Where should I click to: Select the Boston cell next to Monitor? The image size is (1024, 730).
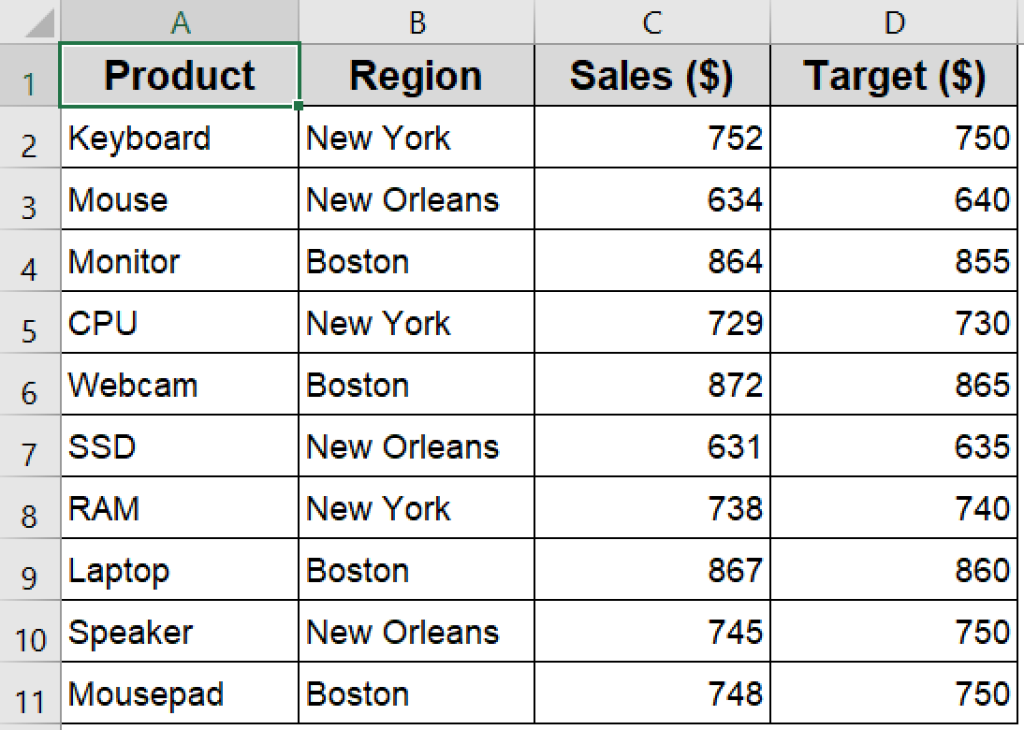[416, 261]
